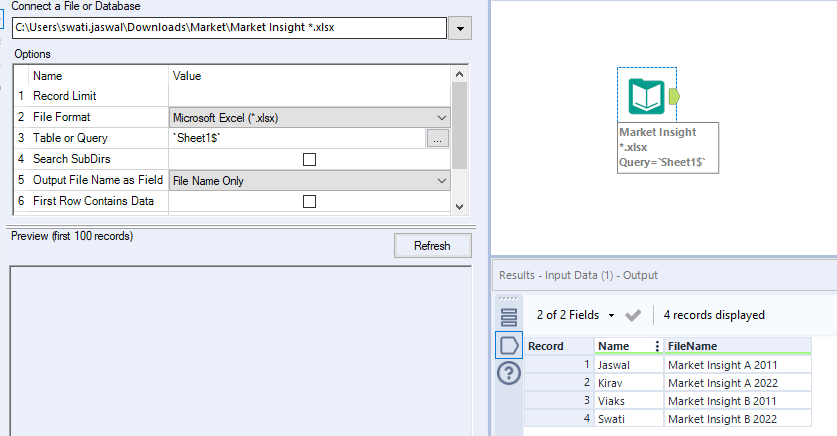
Task: Select the Input Data tool icon on canvas
Action: click(x=646, y=96)
